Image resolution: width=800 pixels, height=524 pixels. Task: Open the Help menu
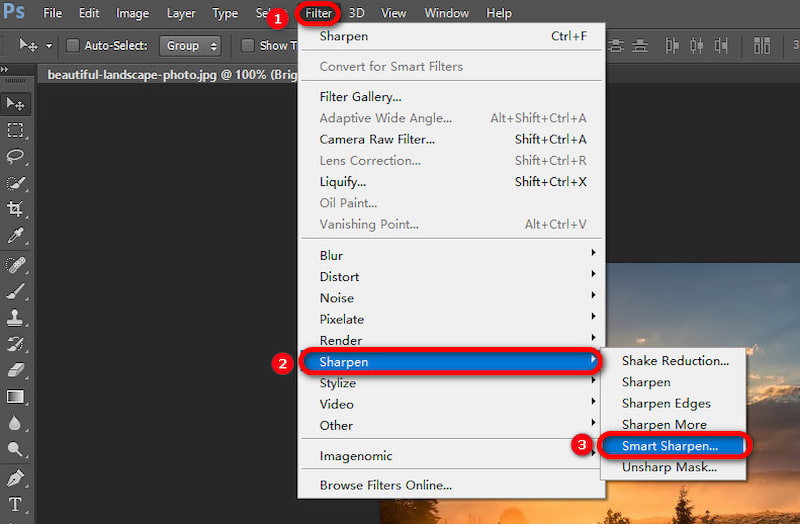(499, 13)
